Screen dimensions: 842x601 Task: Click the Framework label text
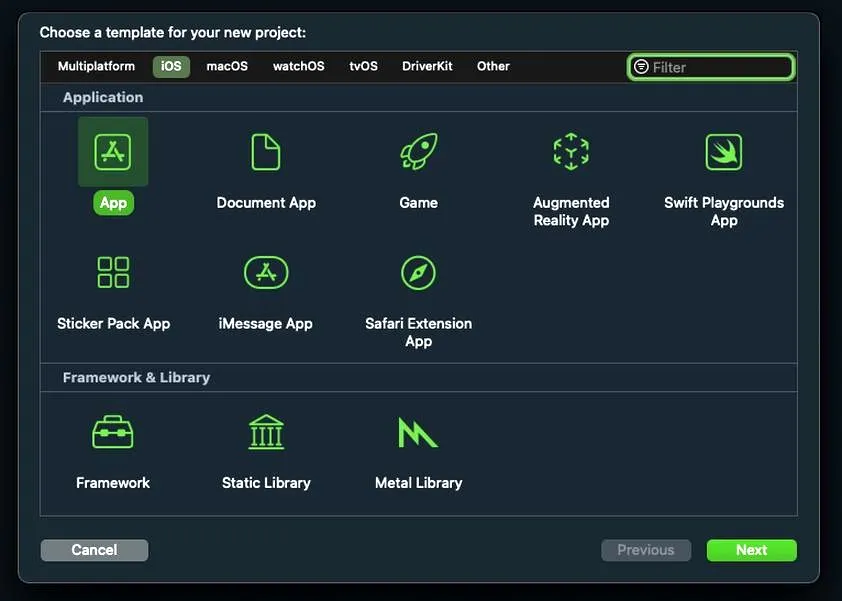tap(113, 483)
